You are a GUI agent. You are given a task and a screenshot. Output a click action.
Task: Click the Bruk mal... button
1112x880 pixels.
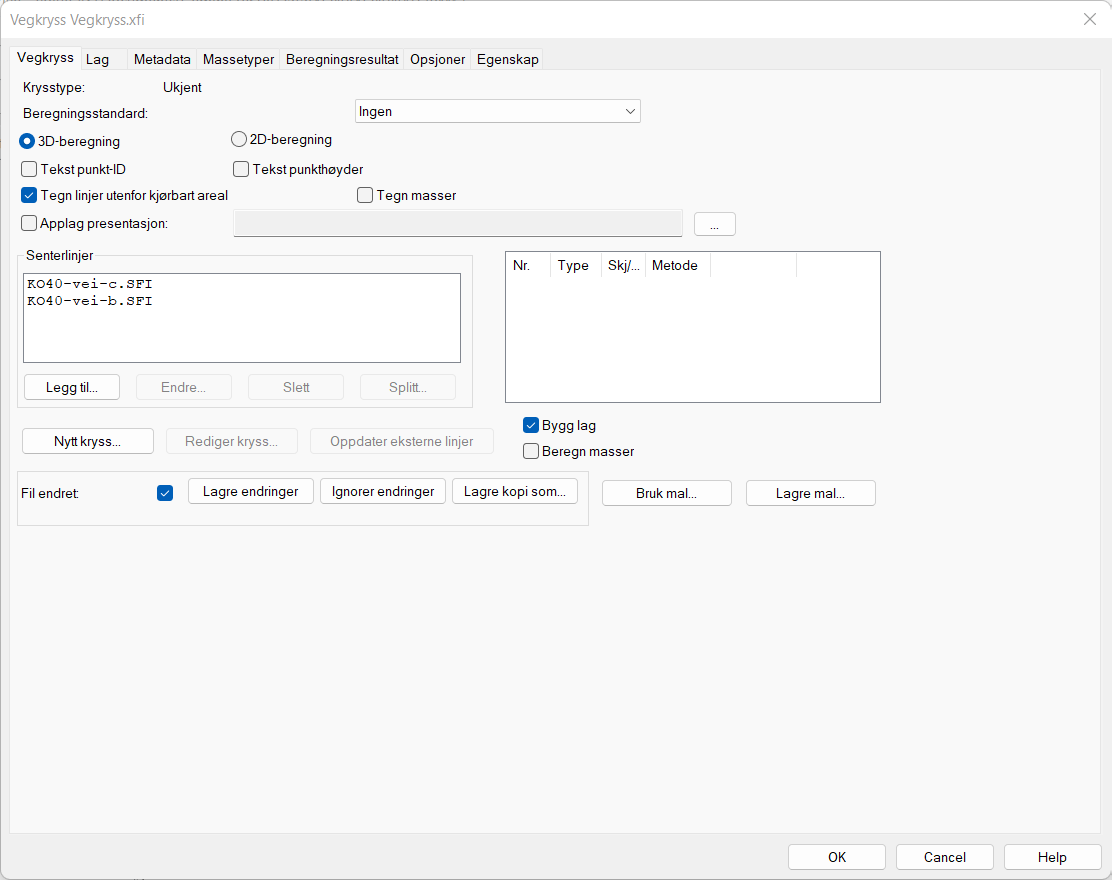click(x=666, y=493)
